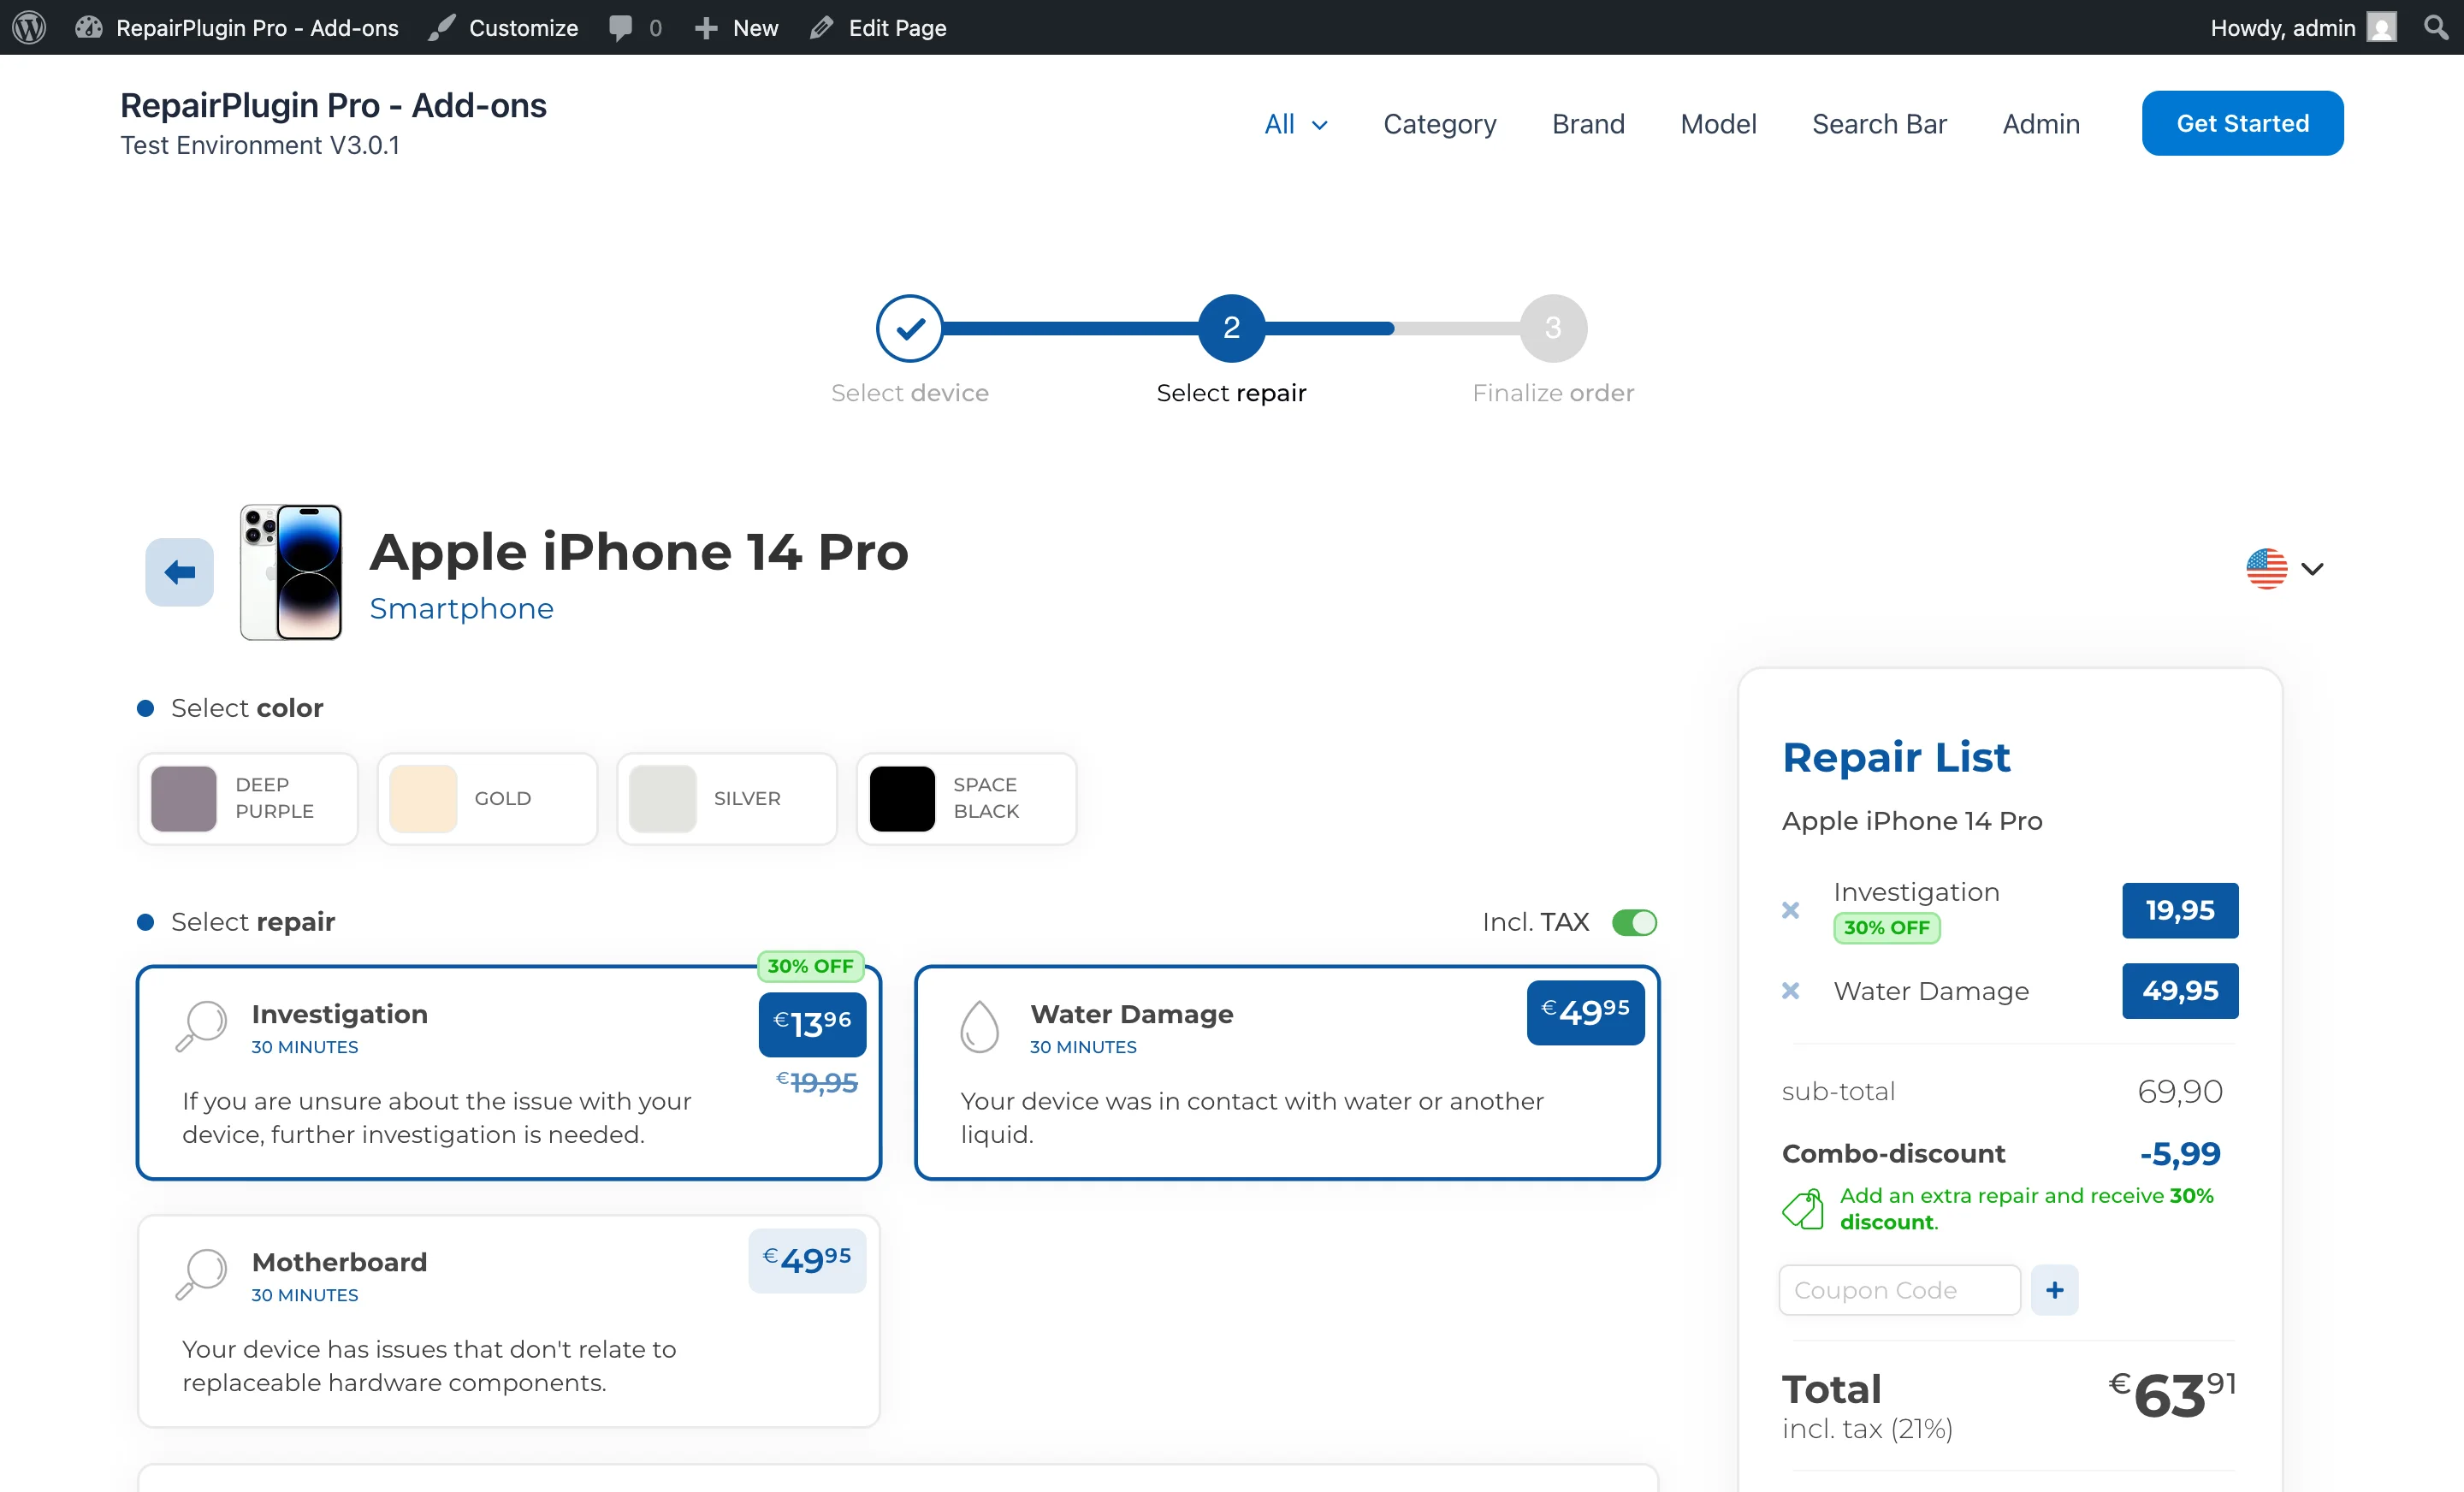Open the comments bubble in the admin bar
This screenshot has height=1492, width=2464.
(x=622, y=27)
